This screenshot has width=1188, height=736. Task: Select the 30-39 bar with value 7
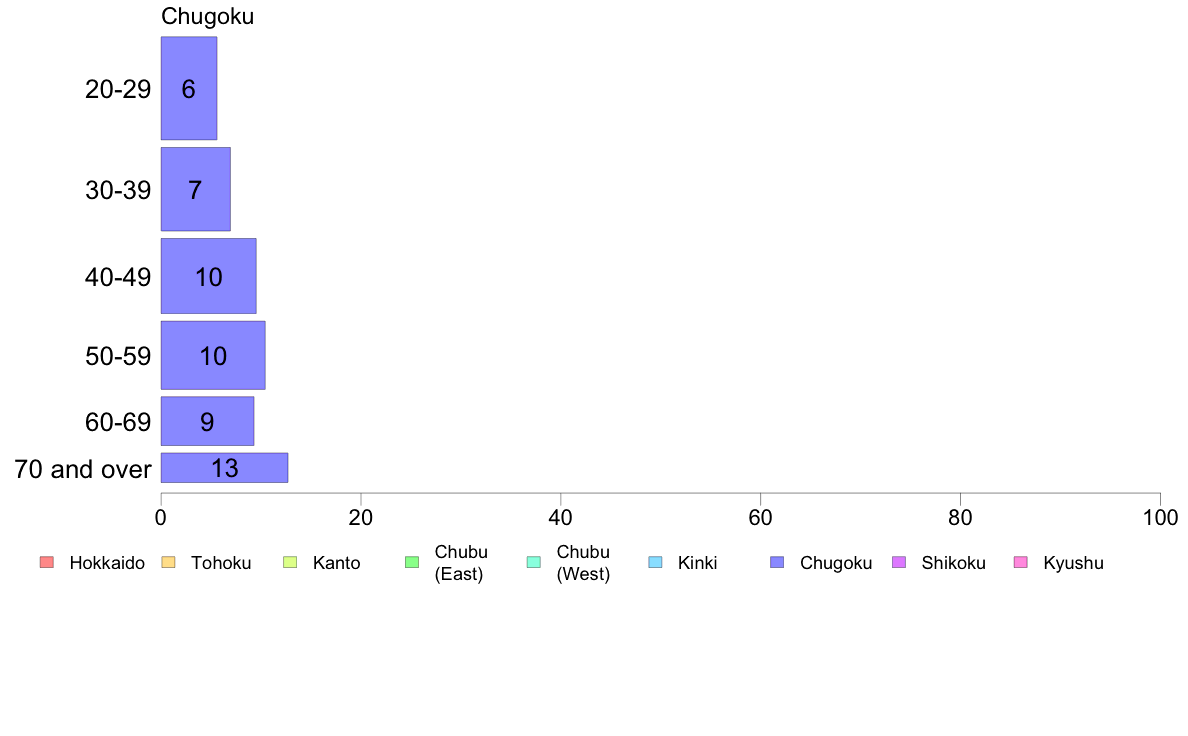tap(195, 189)
